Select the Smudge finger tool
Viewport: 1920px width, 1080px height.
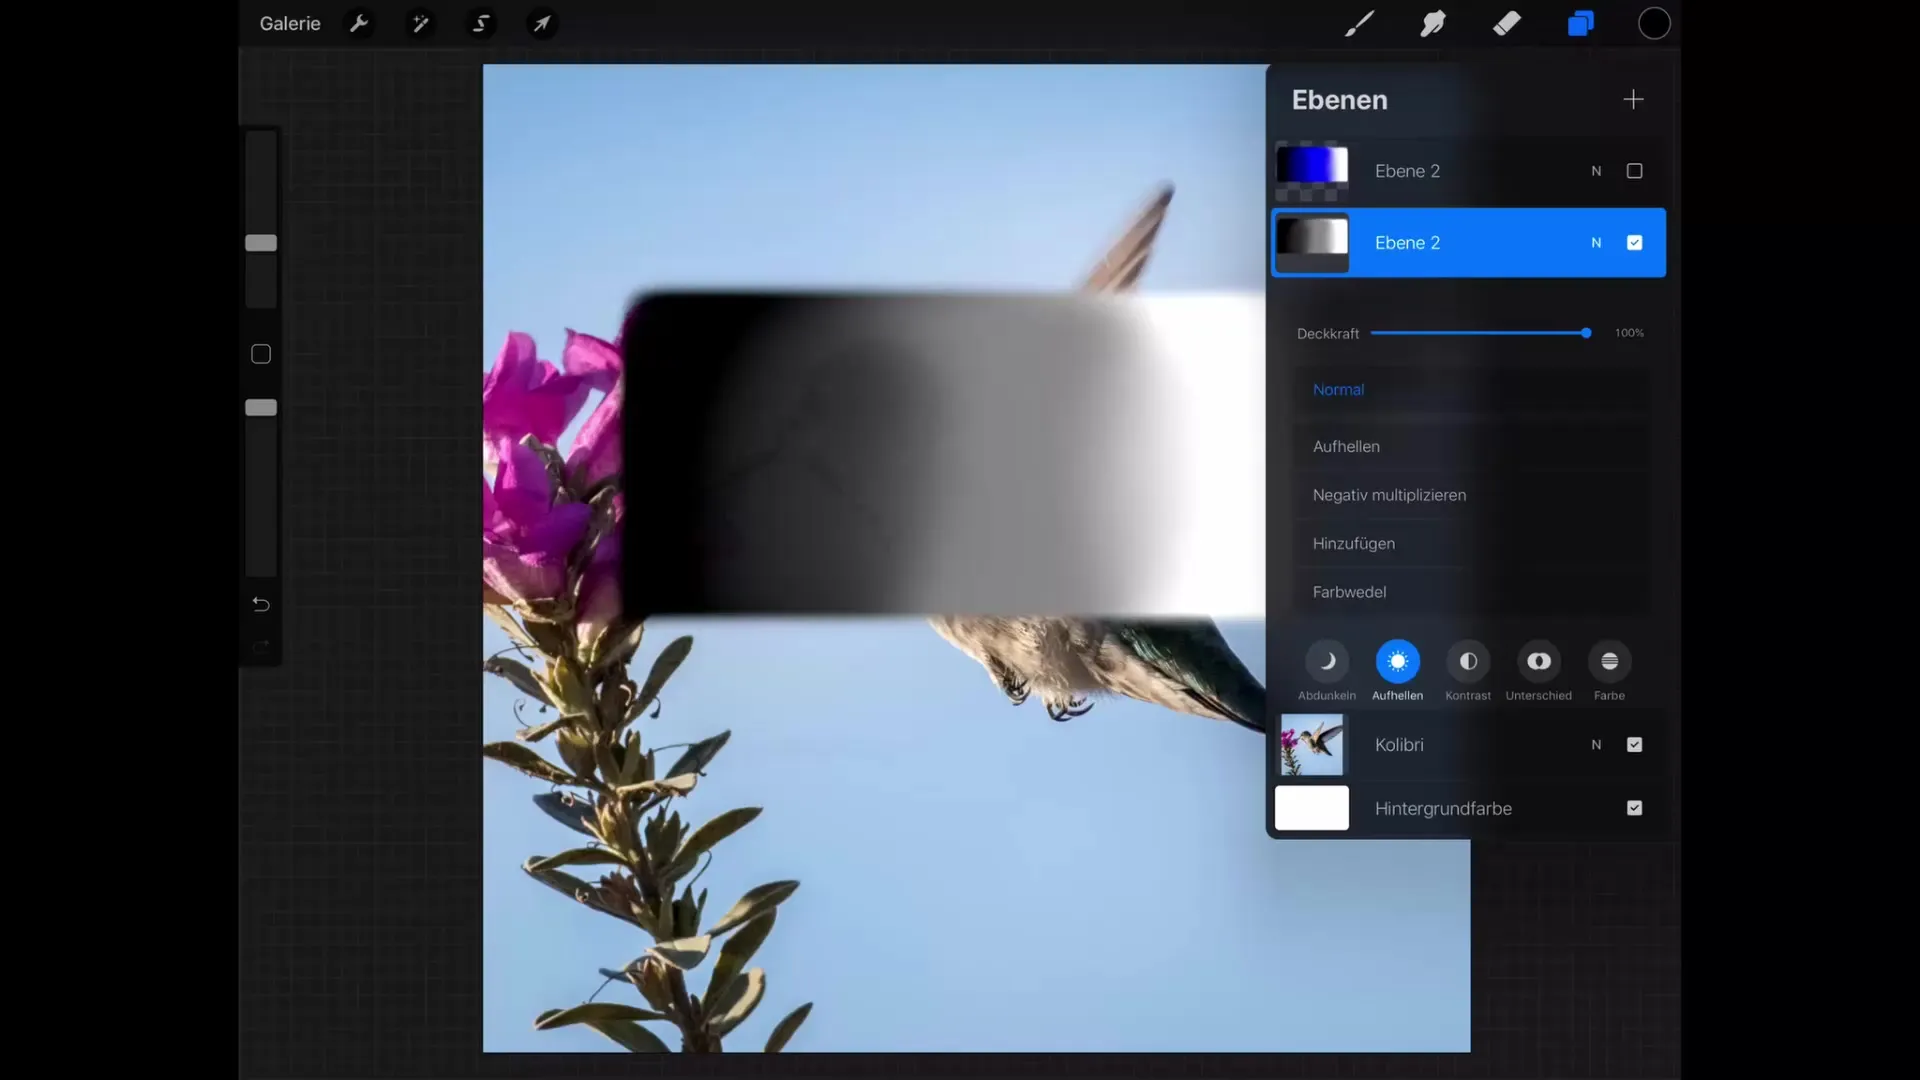point(1433,23)
